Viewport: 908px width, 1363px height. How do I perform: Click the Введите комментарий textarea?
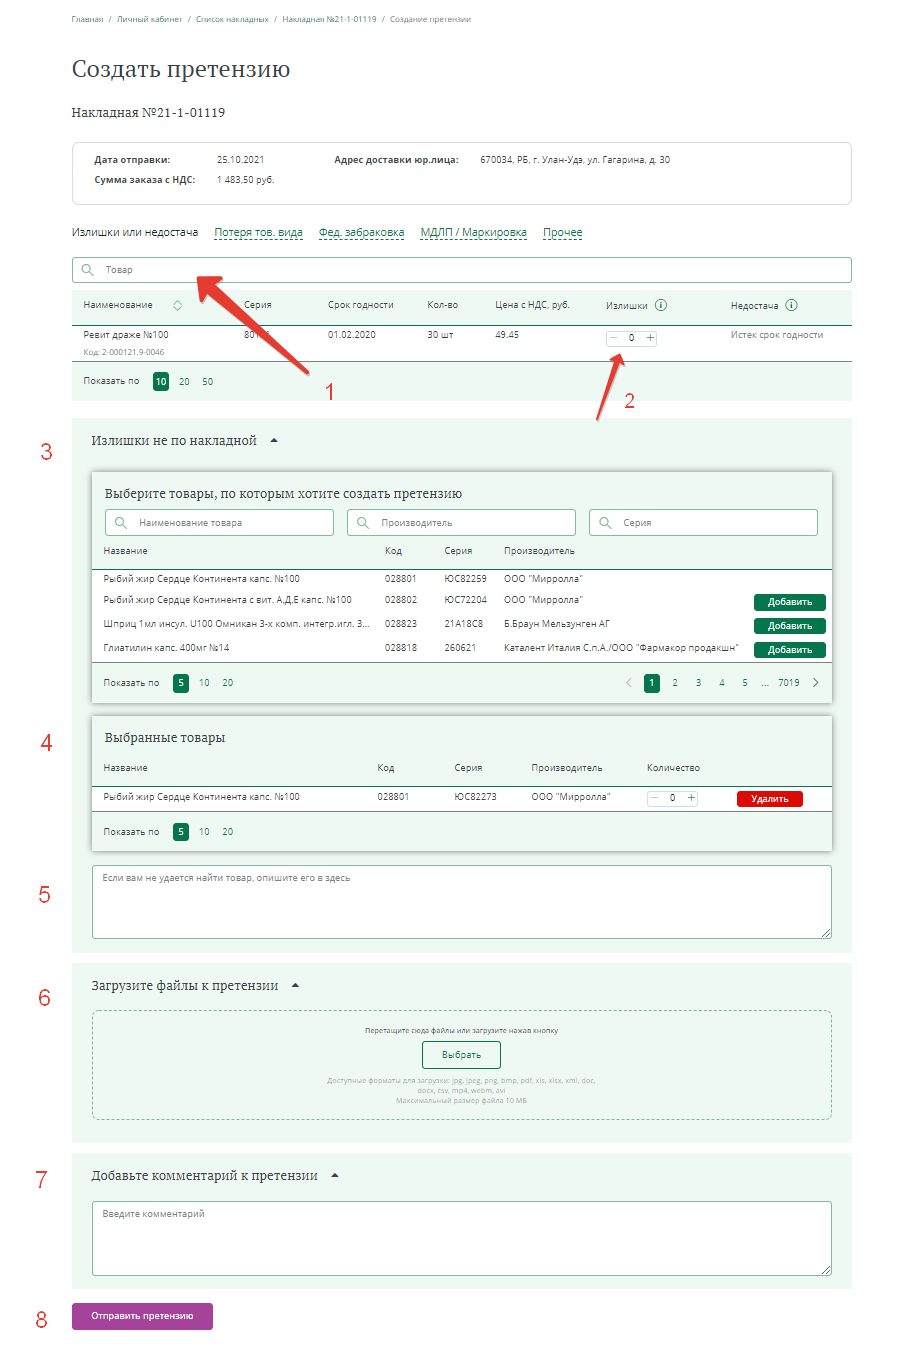click(x=461, y=1239)
